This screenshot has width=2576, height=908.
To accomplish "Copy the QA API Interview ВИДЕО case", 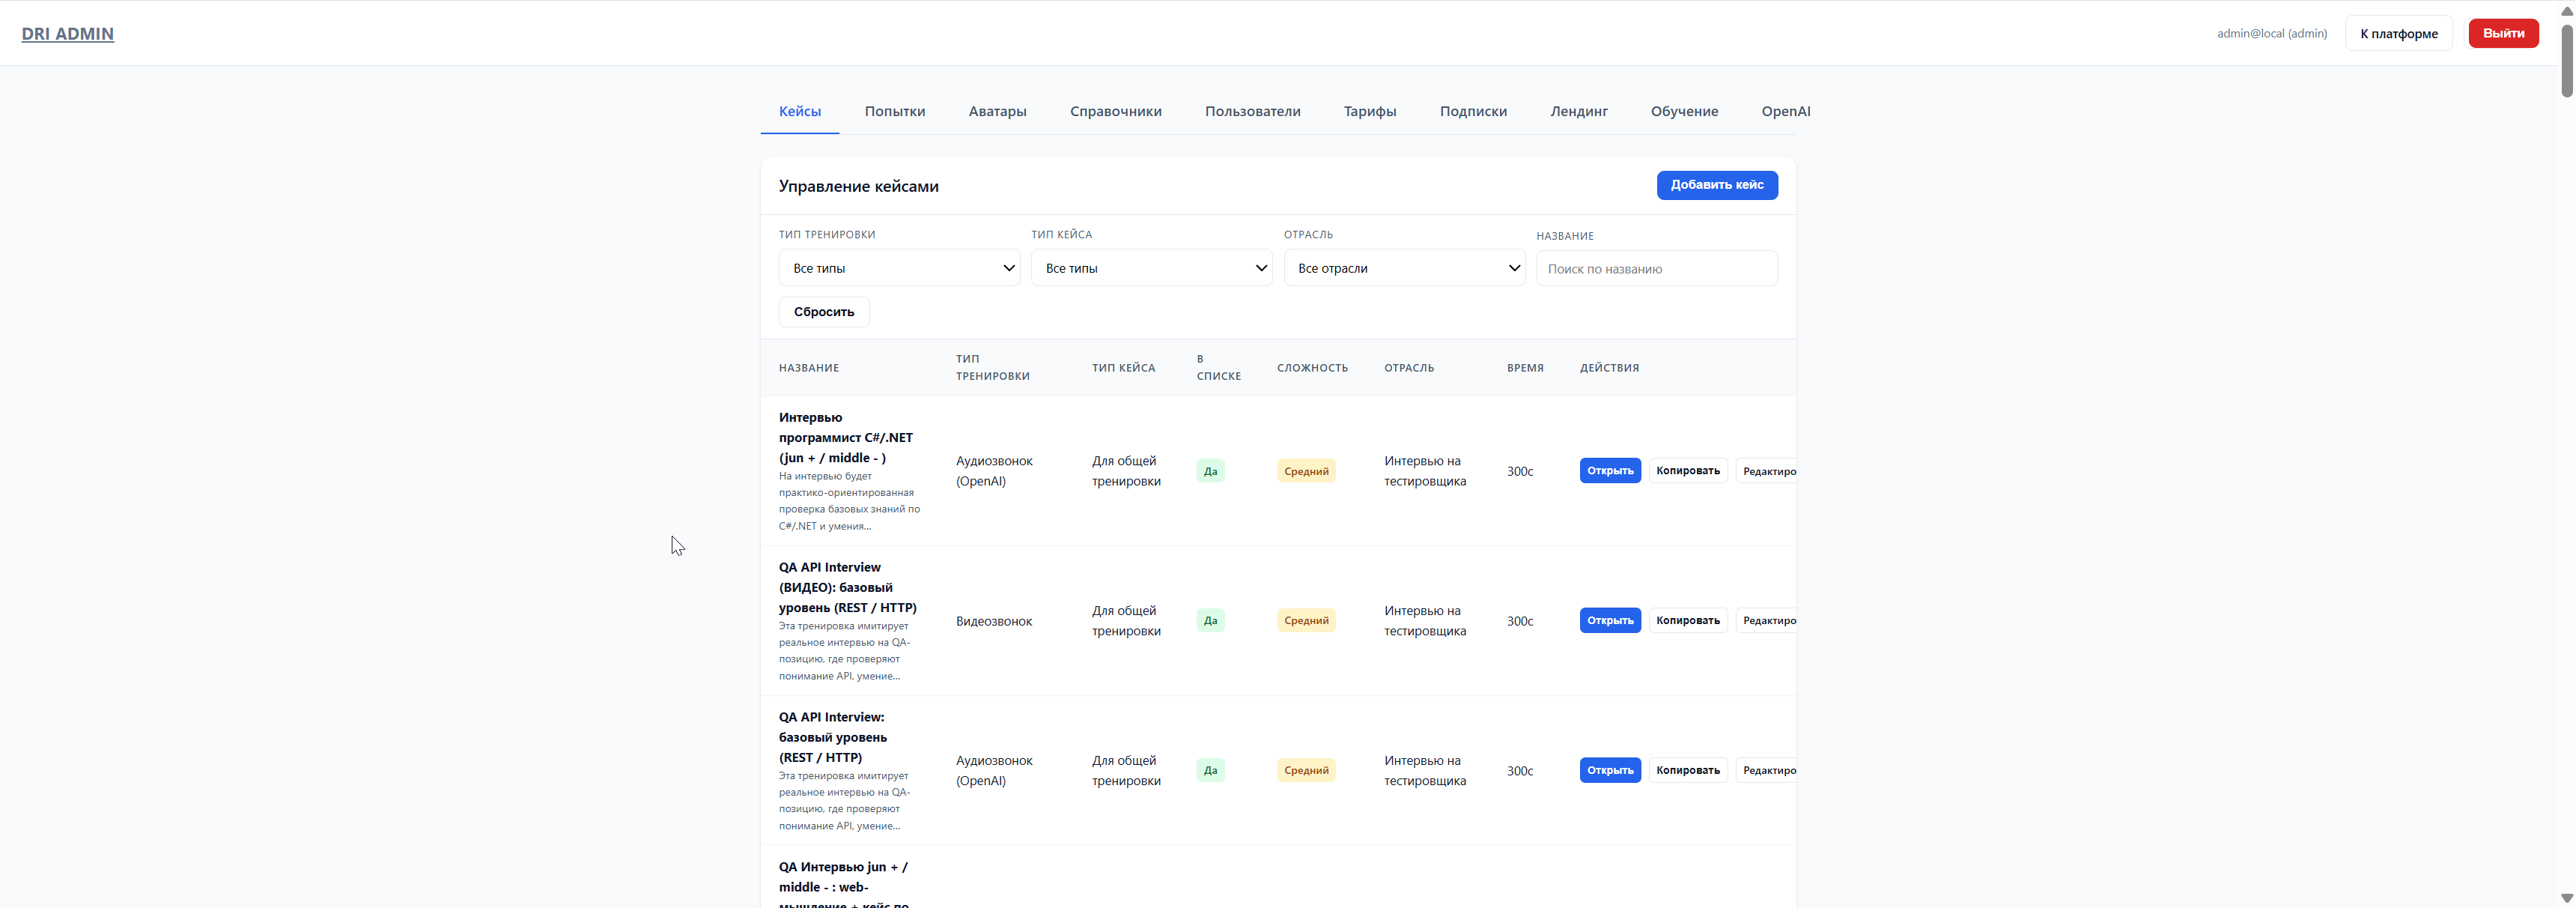I will pos(1687,621).
